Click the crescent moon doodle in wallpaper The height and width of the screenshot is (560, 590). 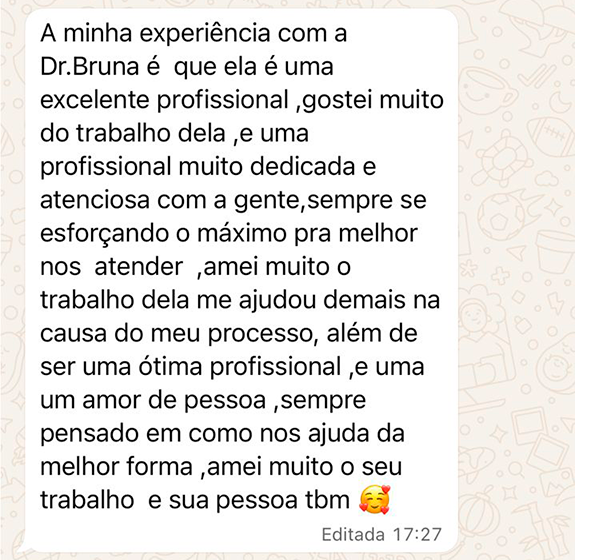561,102
